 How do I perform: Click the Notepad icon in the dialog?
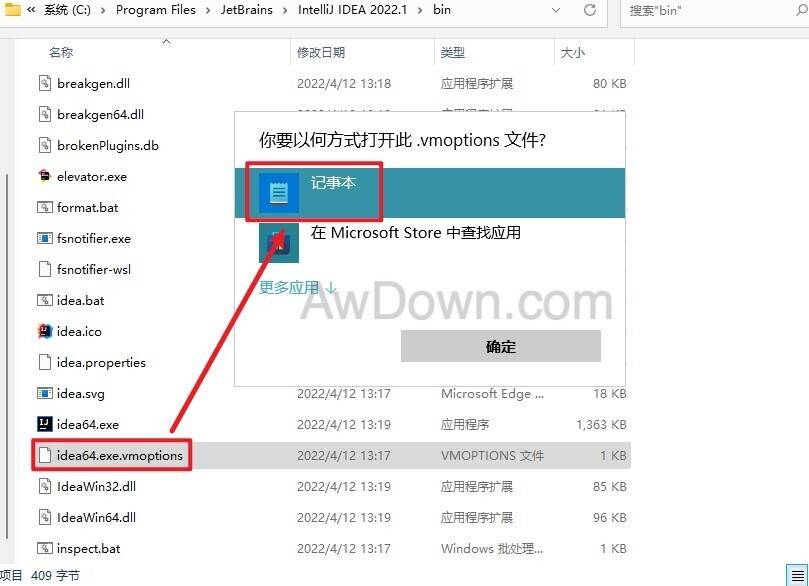coord(279,192)
